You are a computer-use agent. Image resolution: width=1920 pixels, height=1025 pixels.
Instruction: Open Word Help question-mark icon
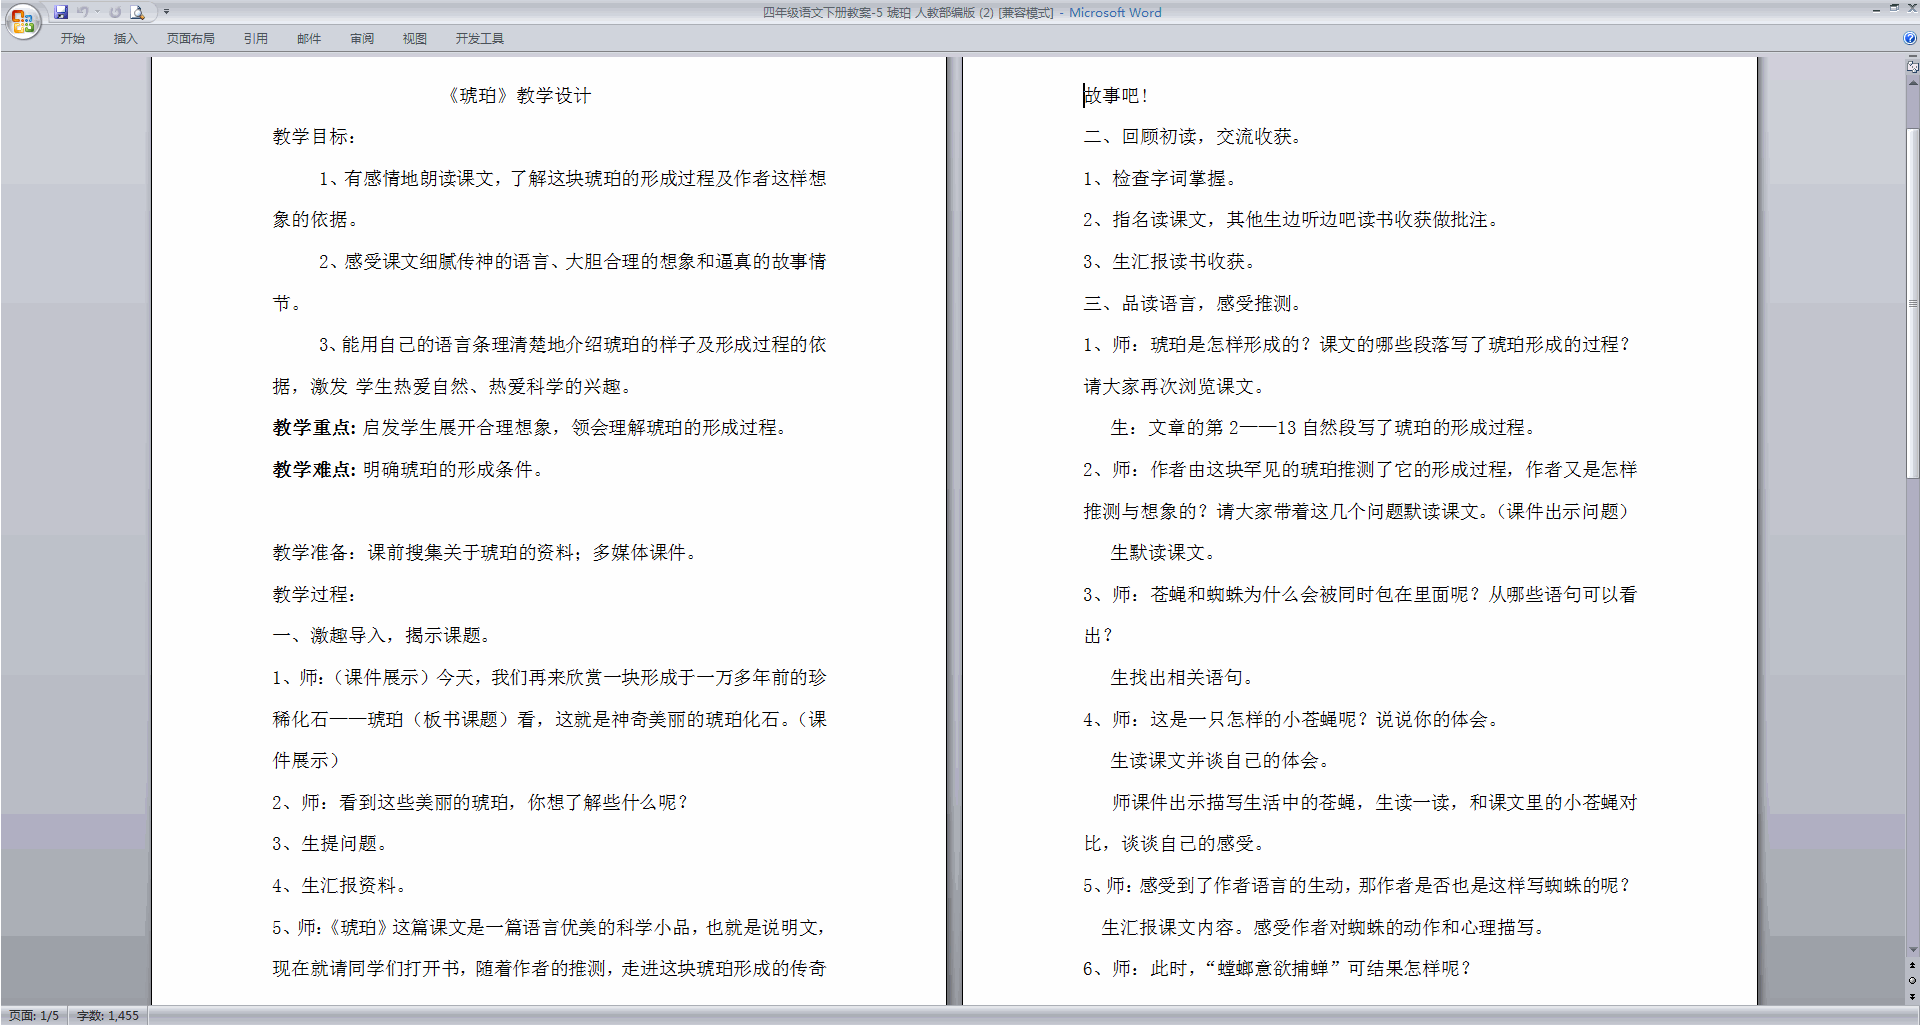click(x=1910, y=38)
